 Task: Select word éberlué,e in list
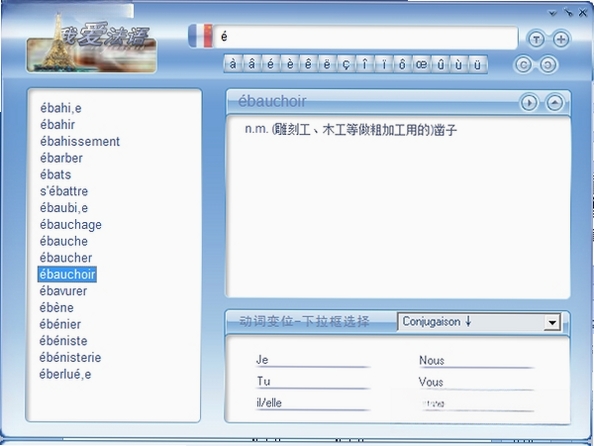tap(65, 374)
